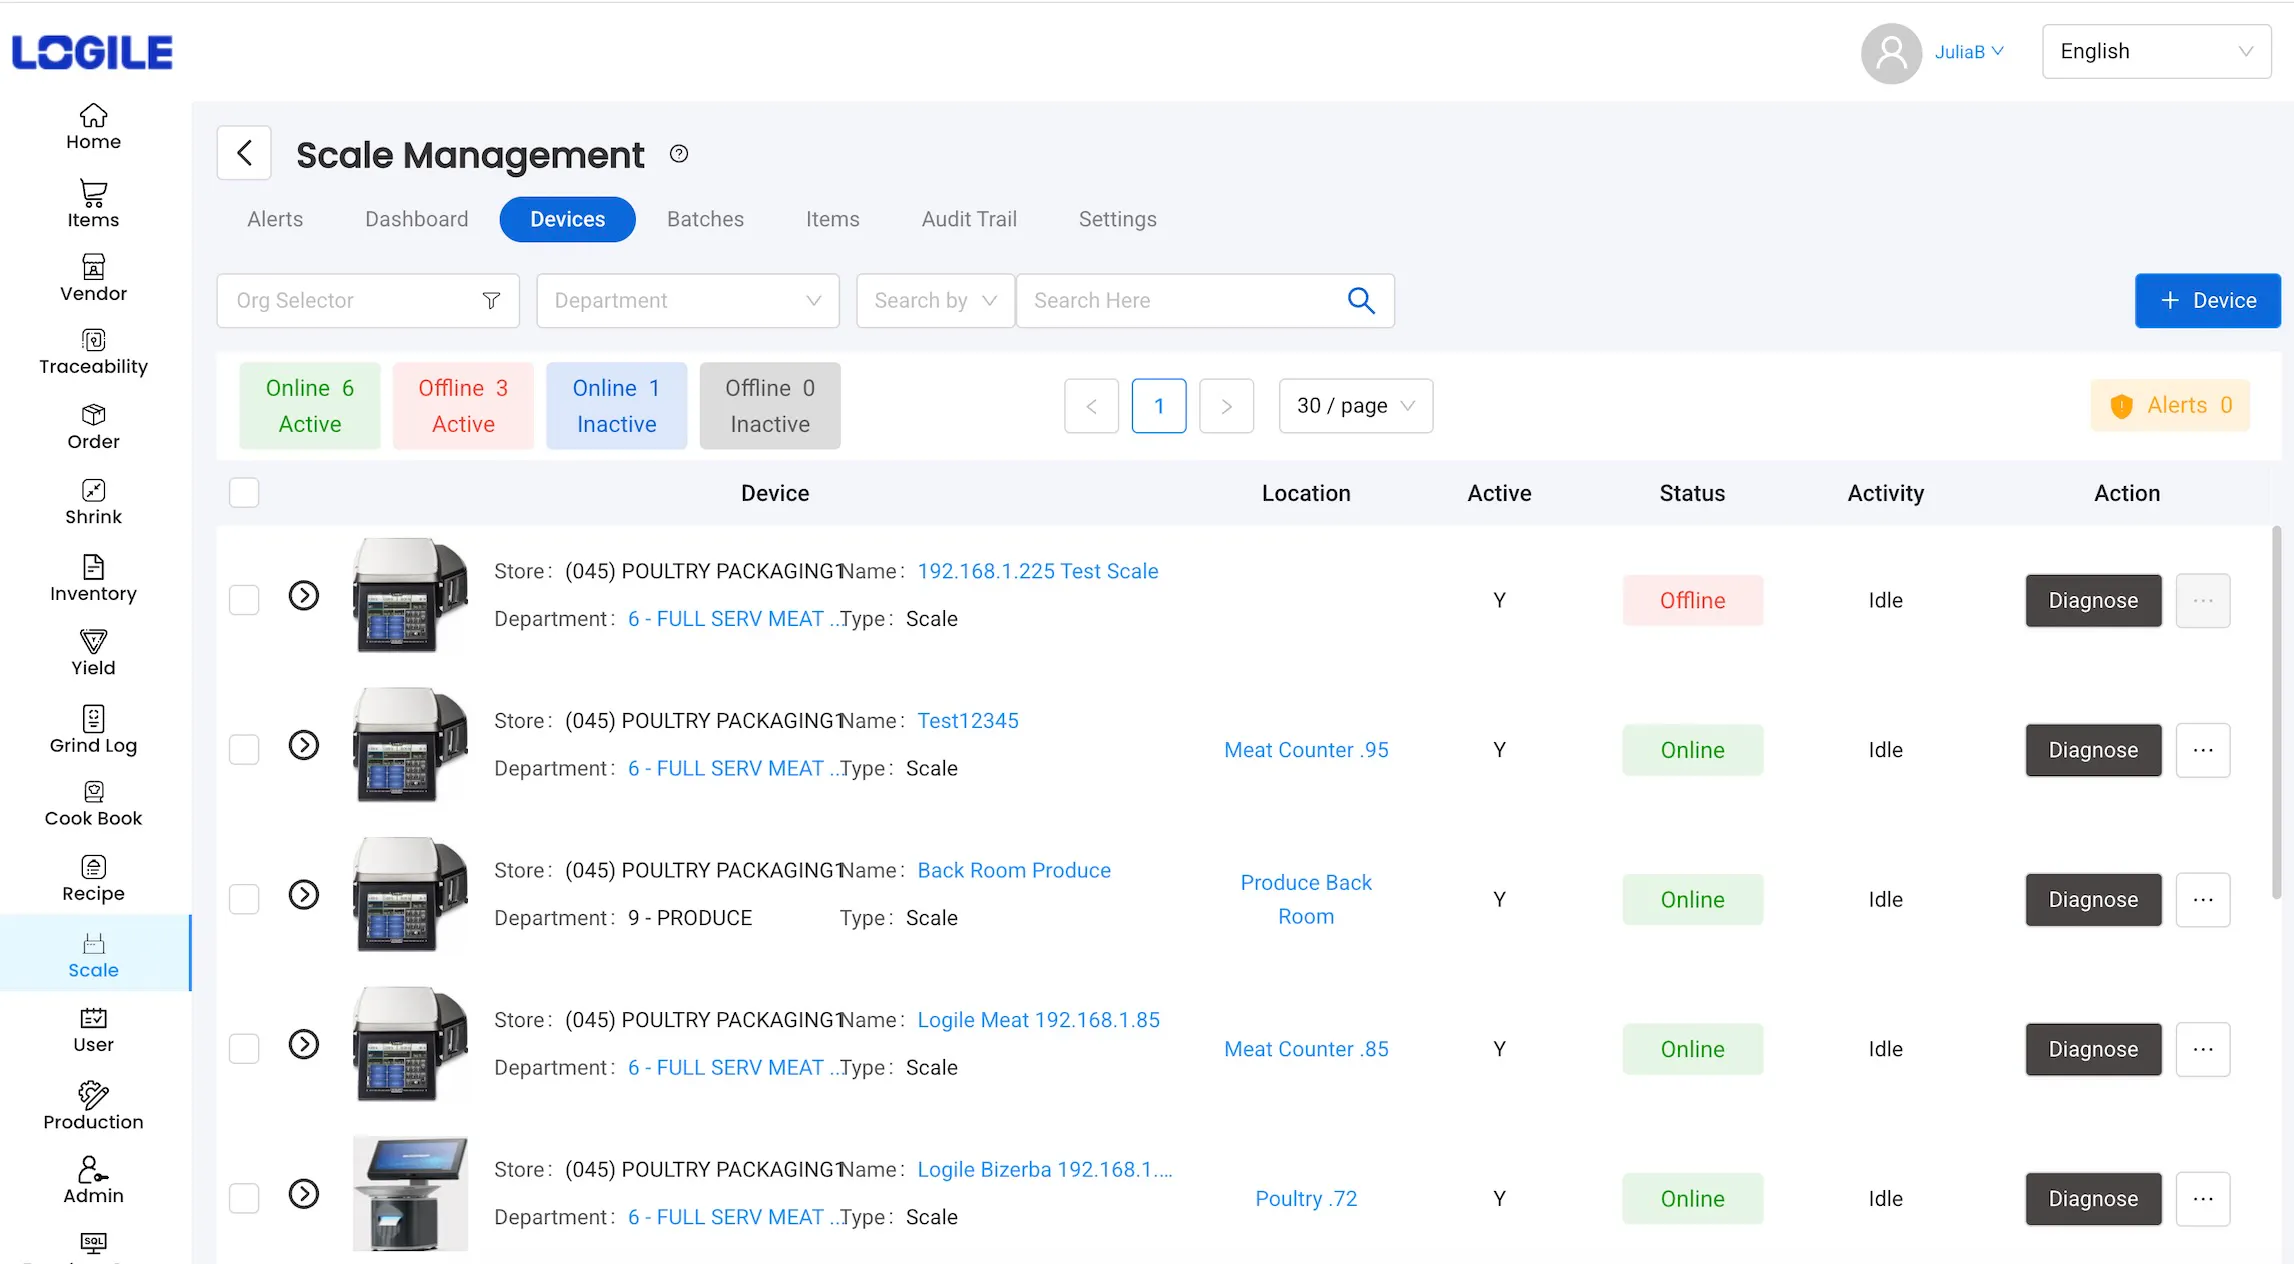2294x1264 pixels.
Task: Go to Shrink in the sidebar
Action: pyautogui.click(x=93, y=502)
